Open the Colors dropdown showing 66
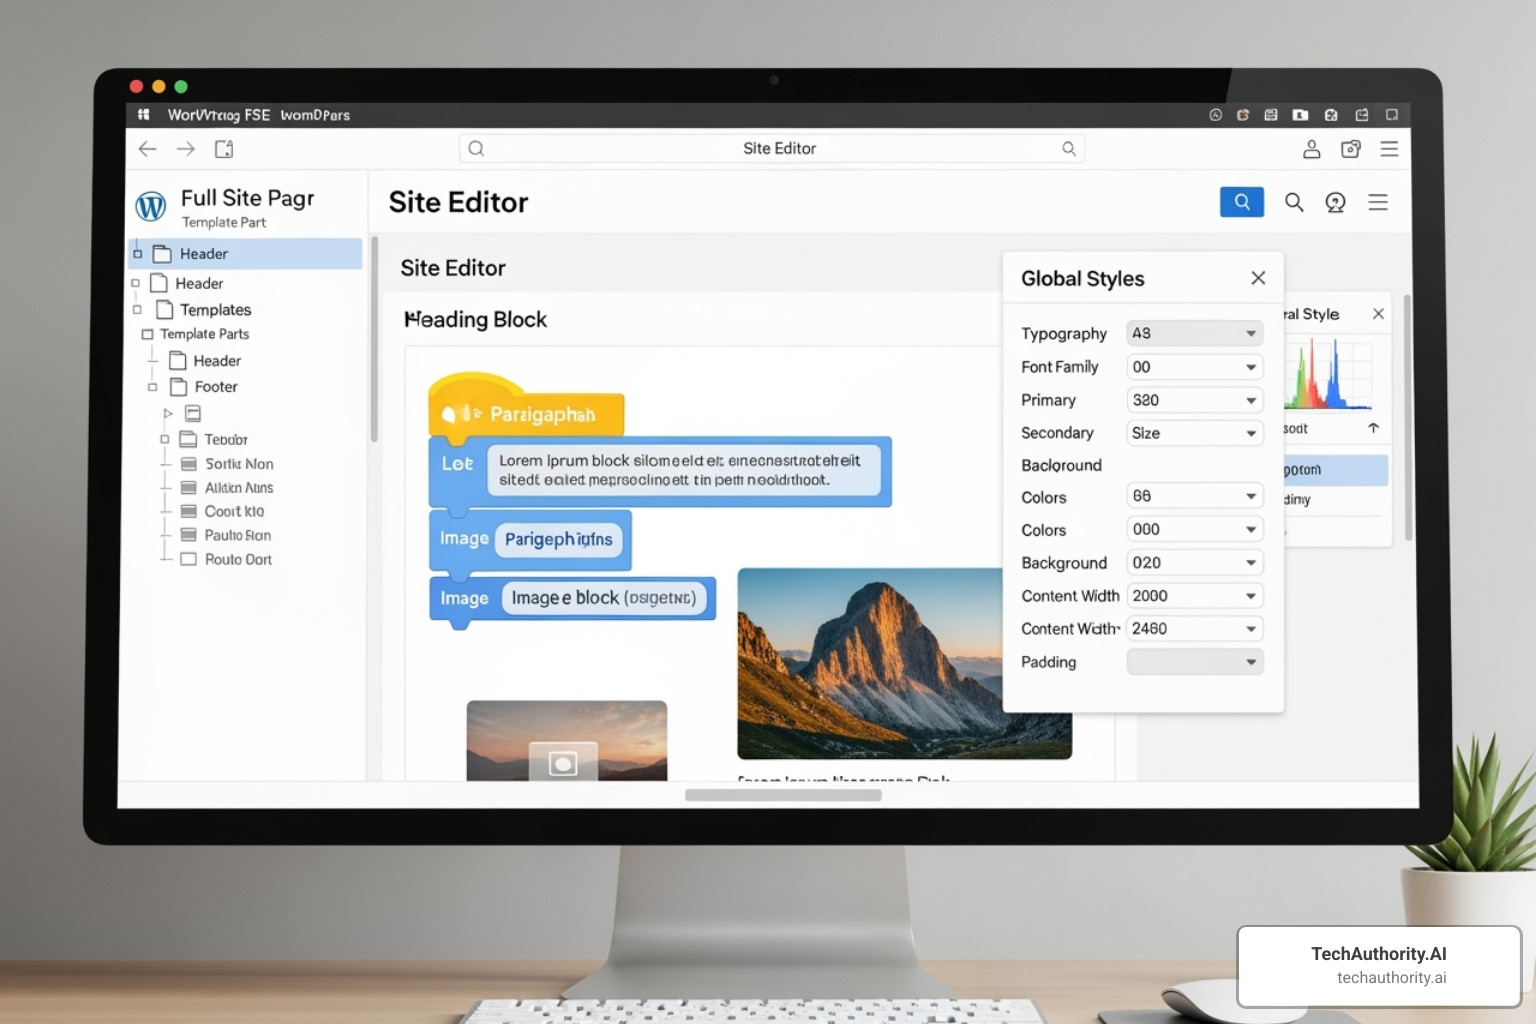This screenshot has width=1536, height=1024. 1195,496
